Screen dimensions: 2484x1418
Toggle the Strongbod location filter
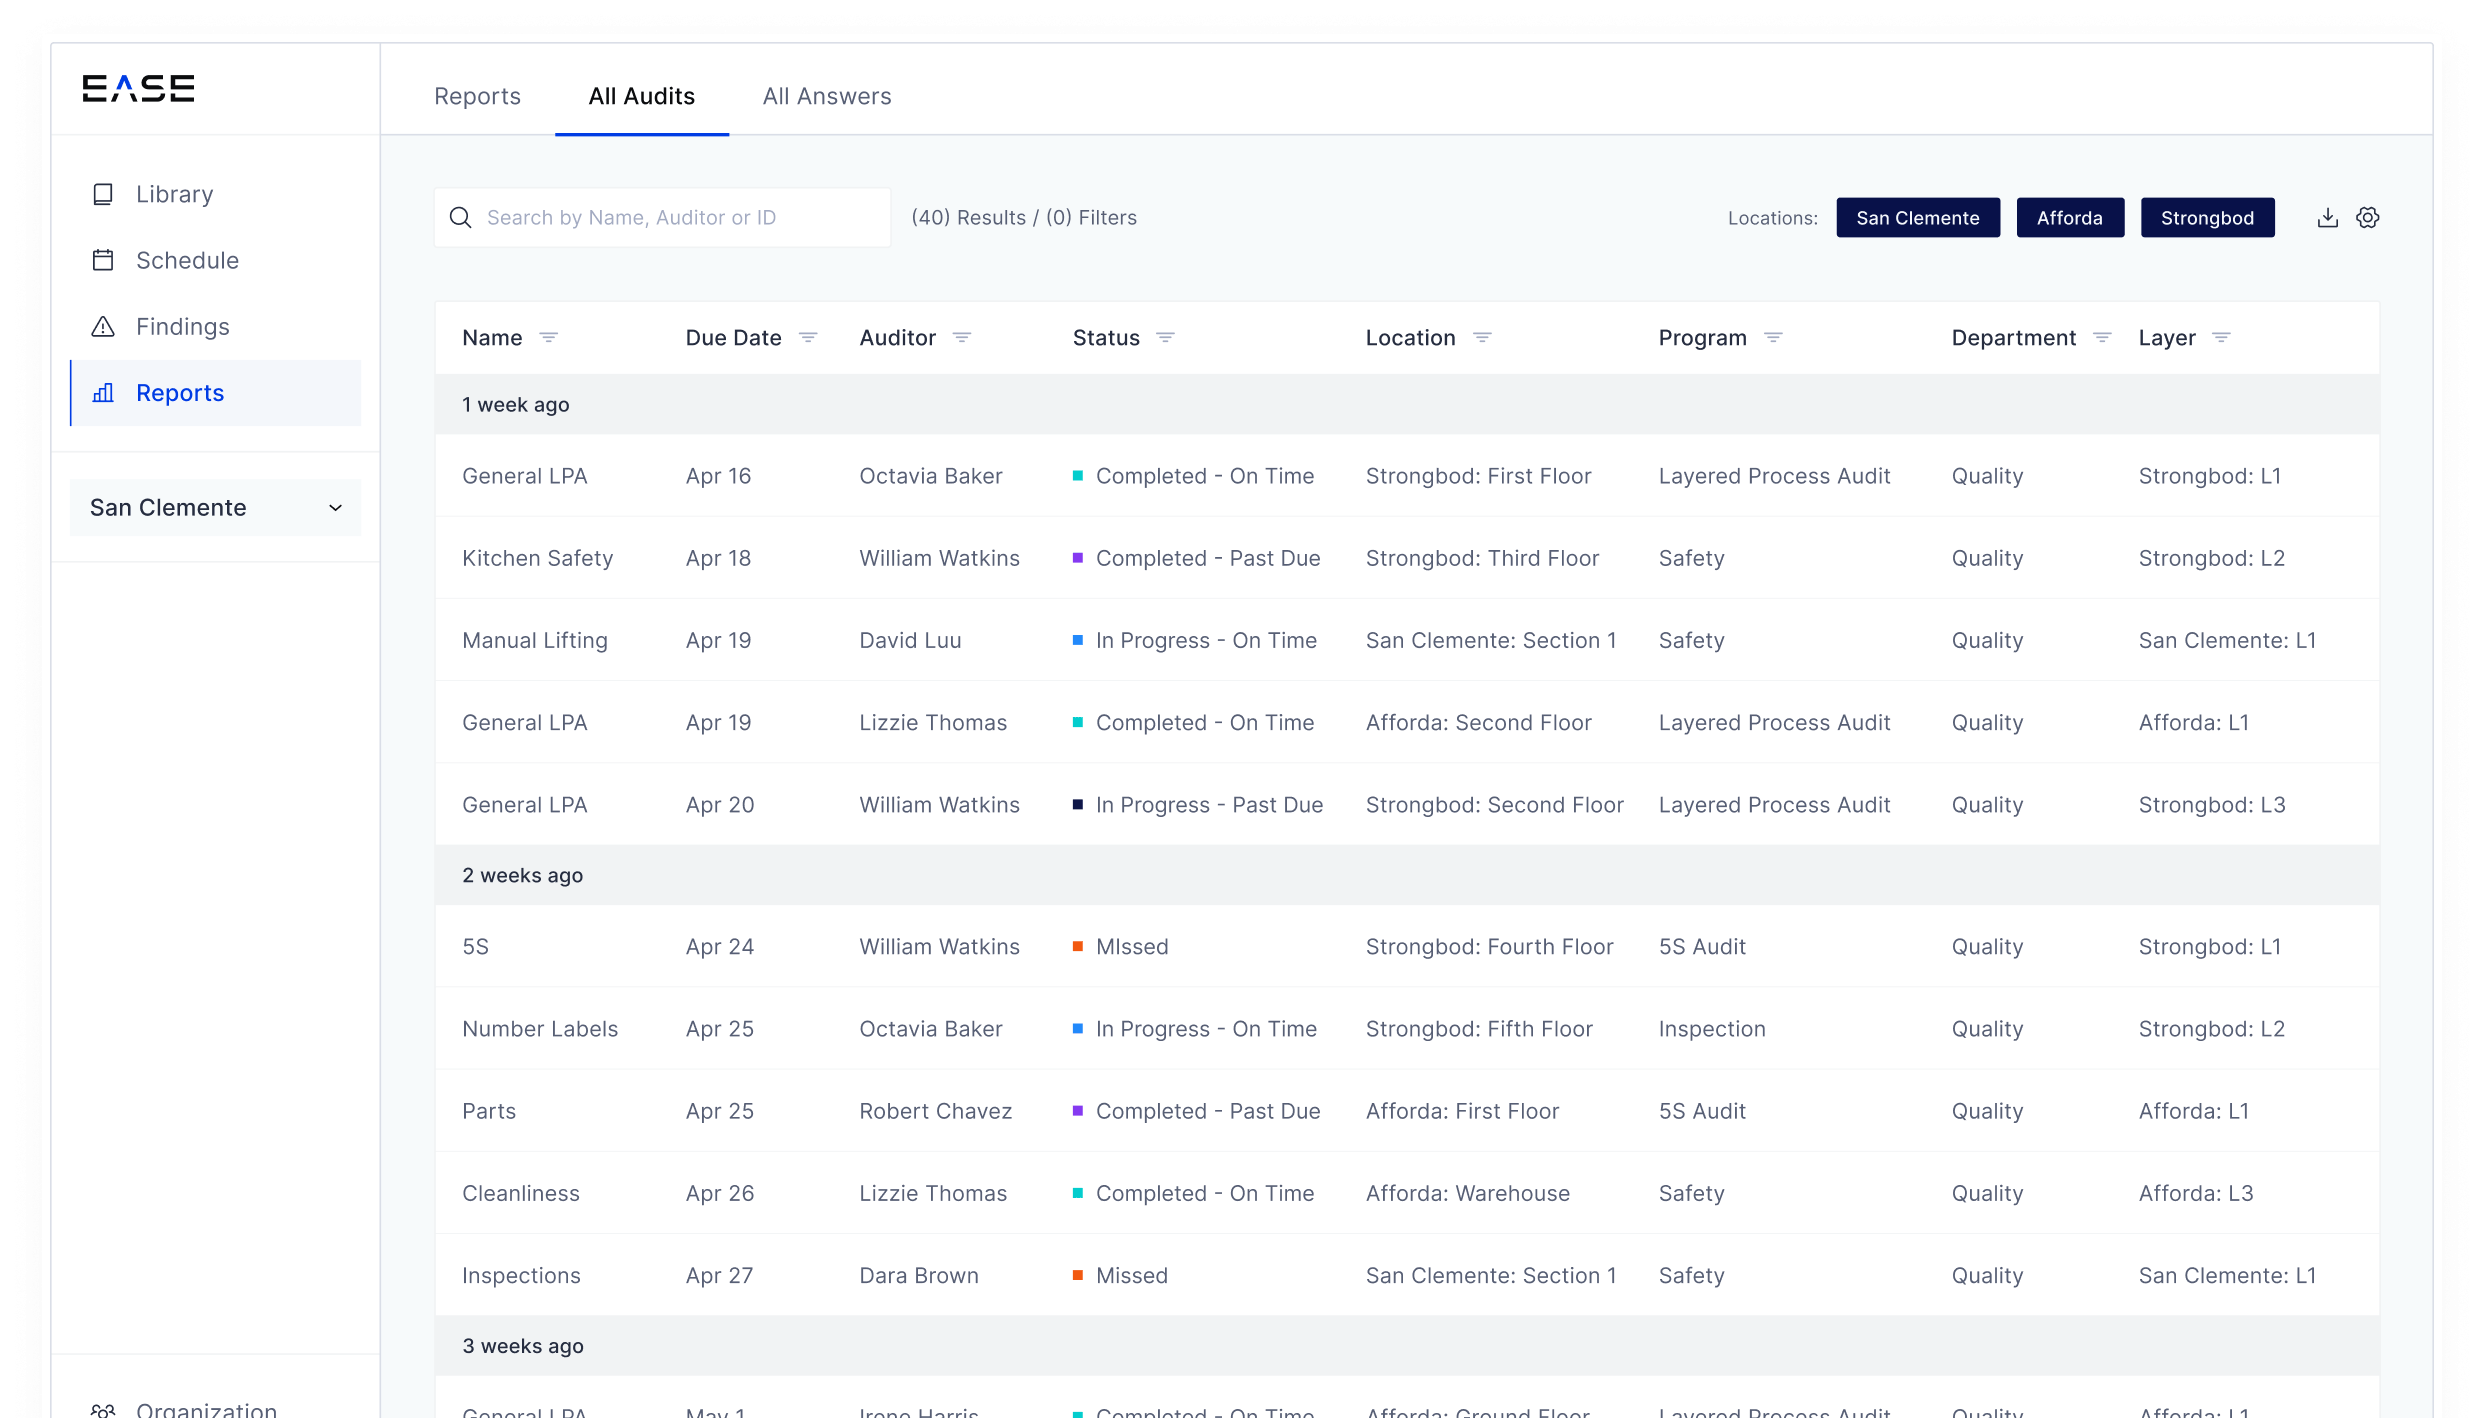point(2207,217)
